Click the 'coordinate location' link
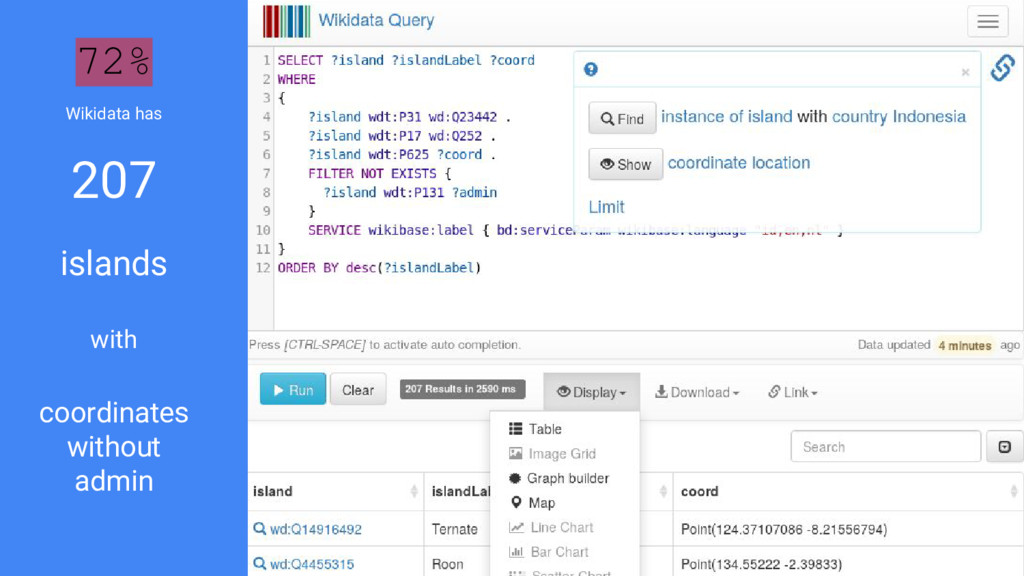The height and width of the screenshot is (576, 1024). pyautogui.click(x=739, y=163)
